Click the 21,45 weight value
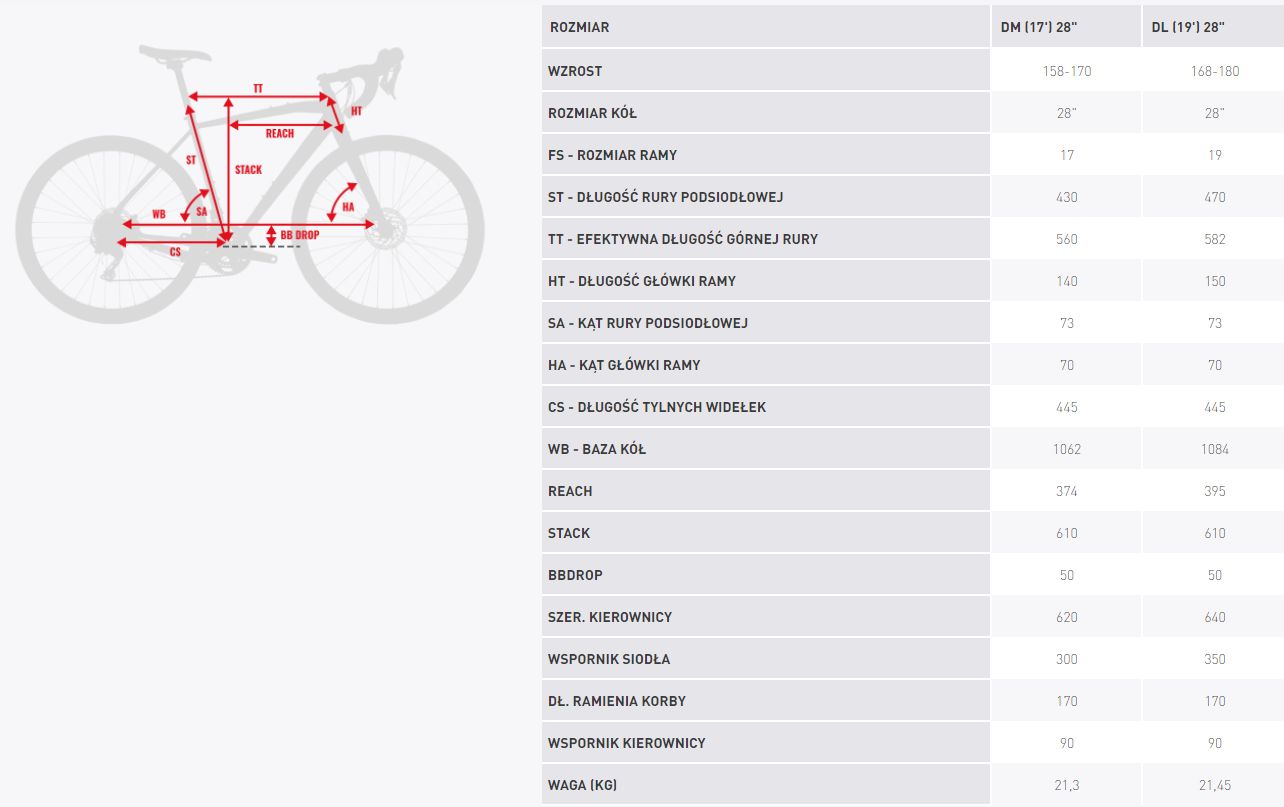The image size is (1284, 807). (1214, 785)
